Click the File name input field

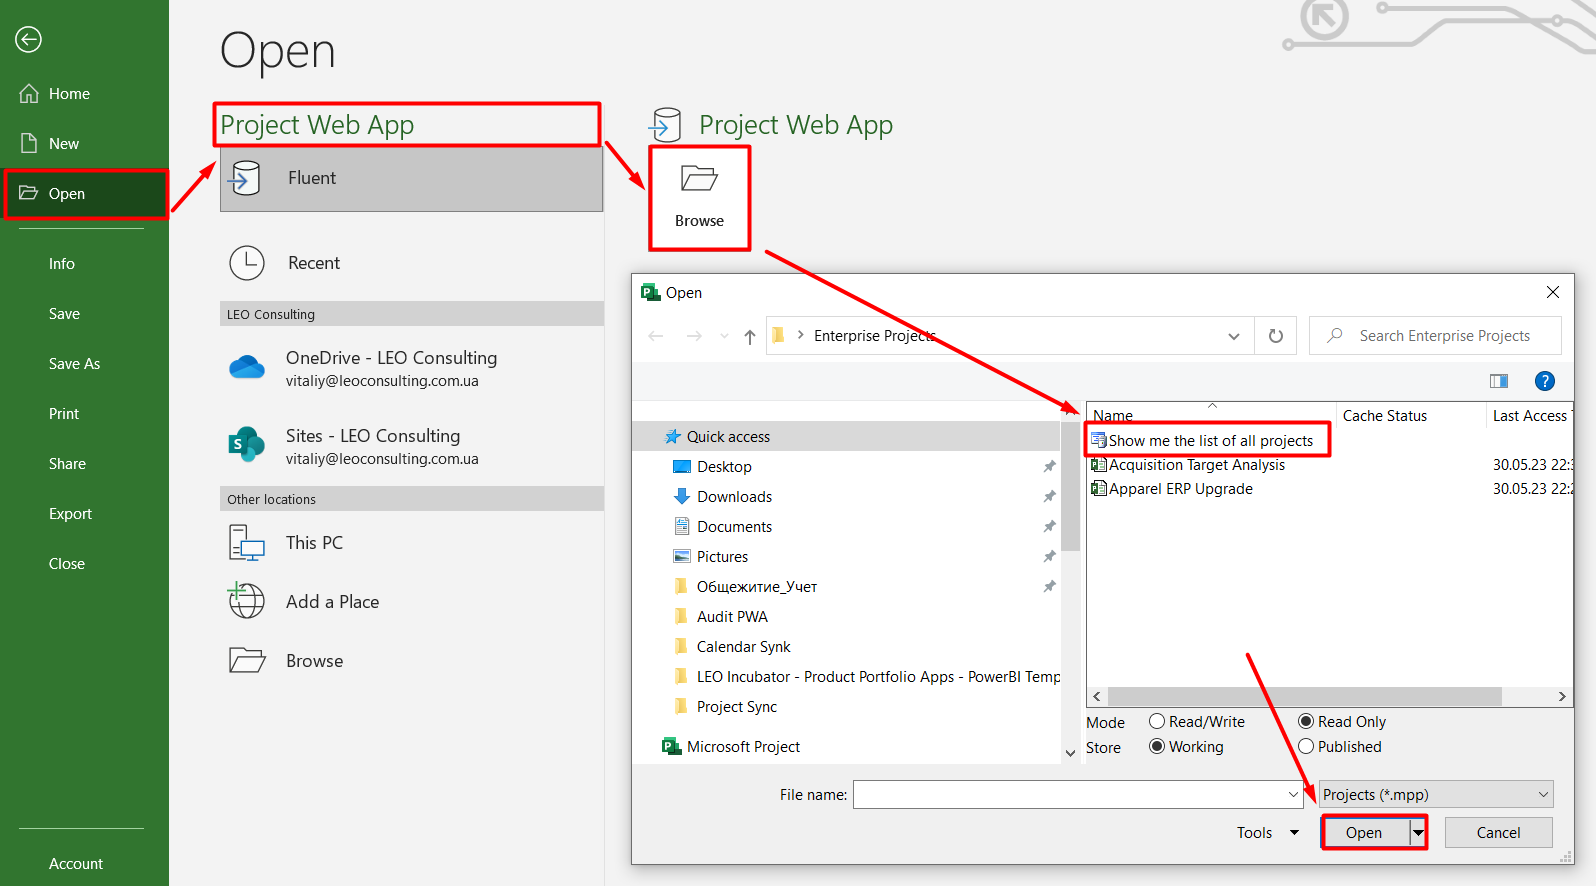click(x=1077, y=795)
